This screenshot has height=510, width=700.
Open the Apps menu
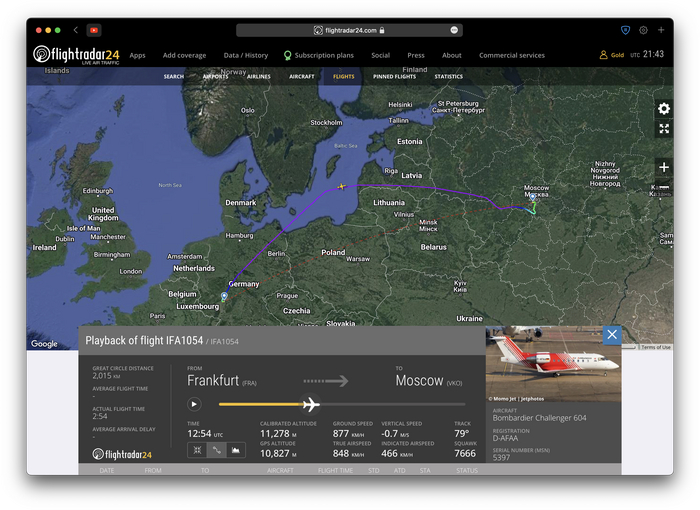[x=138, y=55]
